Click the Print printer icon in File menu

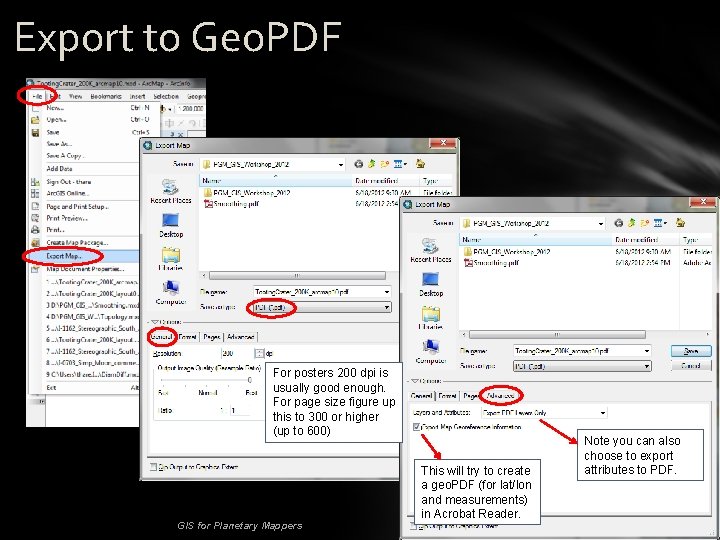point(35,230)
